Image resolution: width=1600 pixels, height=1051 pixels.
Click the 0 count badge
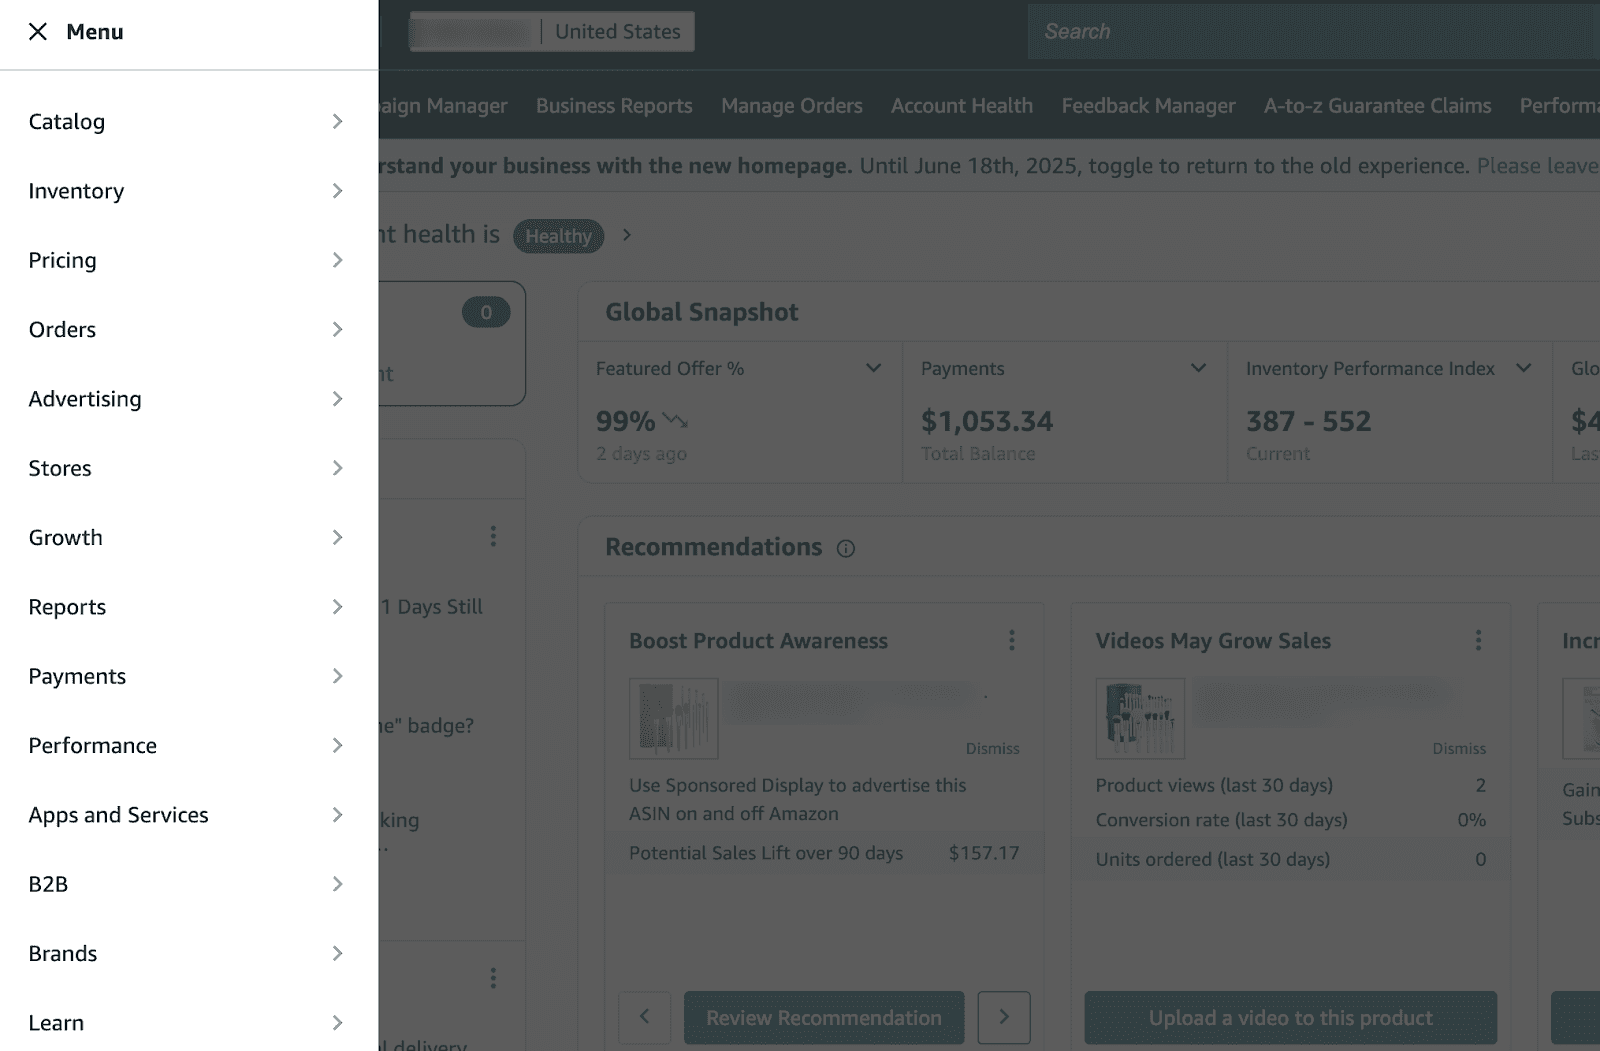coord(486,312)
